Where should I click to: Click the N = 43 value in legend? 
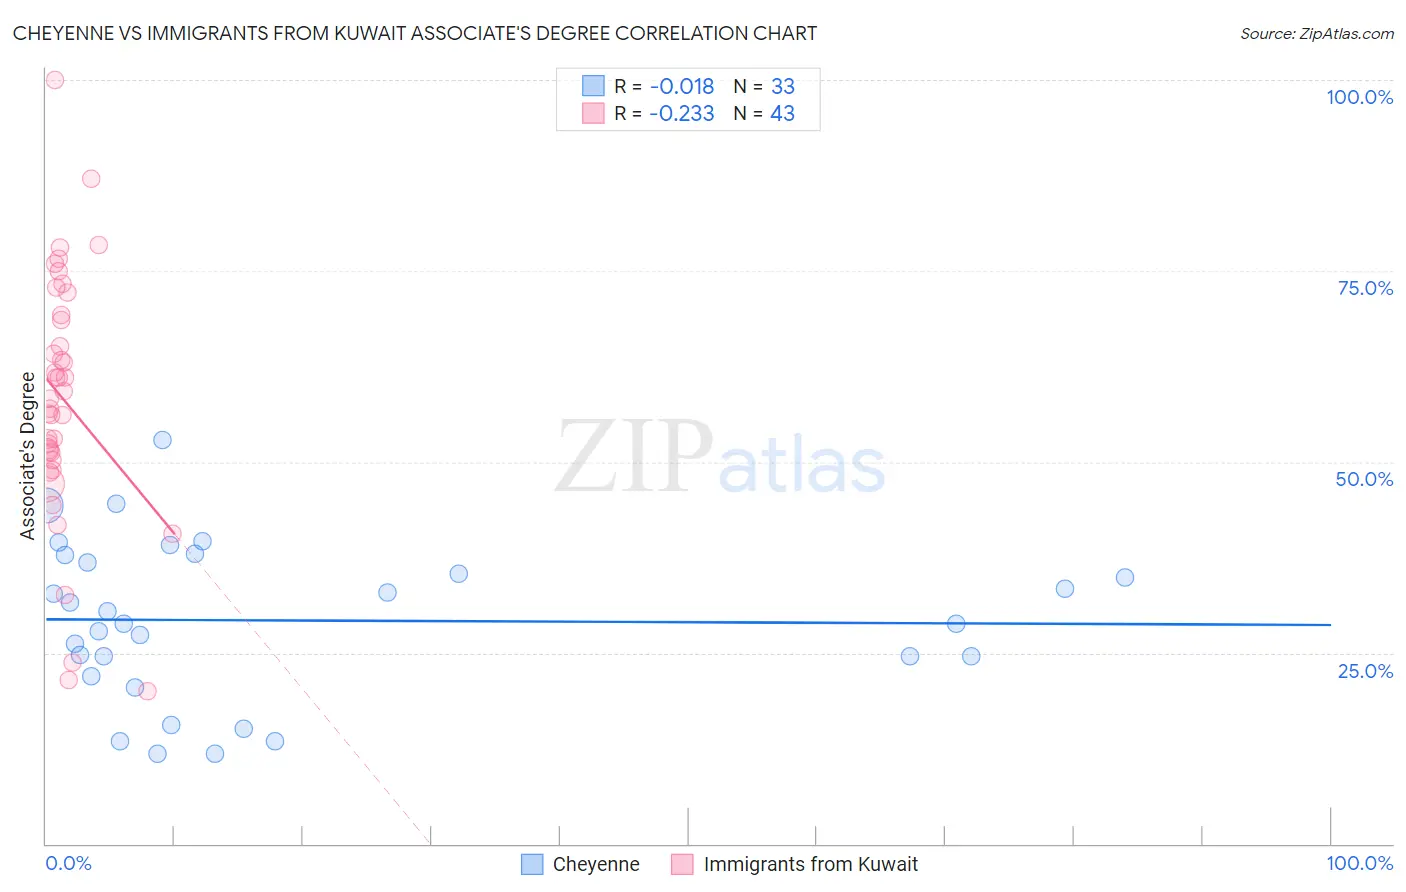(764, 113)
